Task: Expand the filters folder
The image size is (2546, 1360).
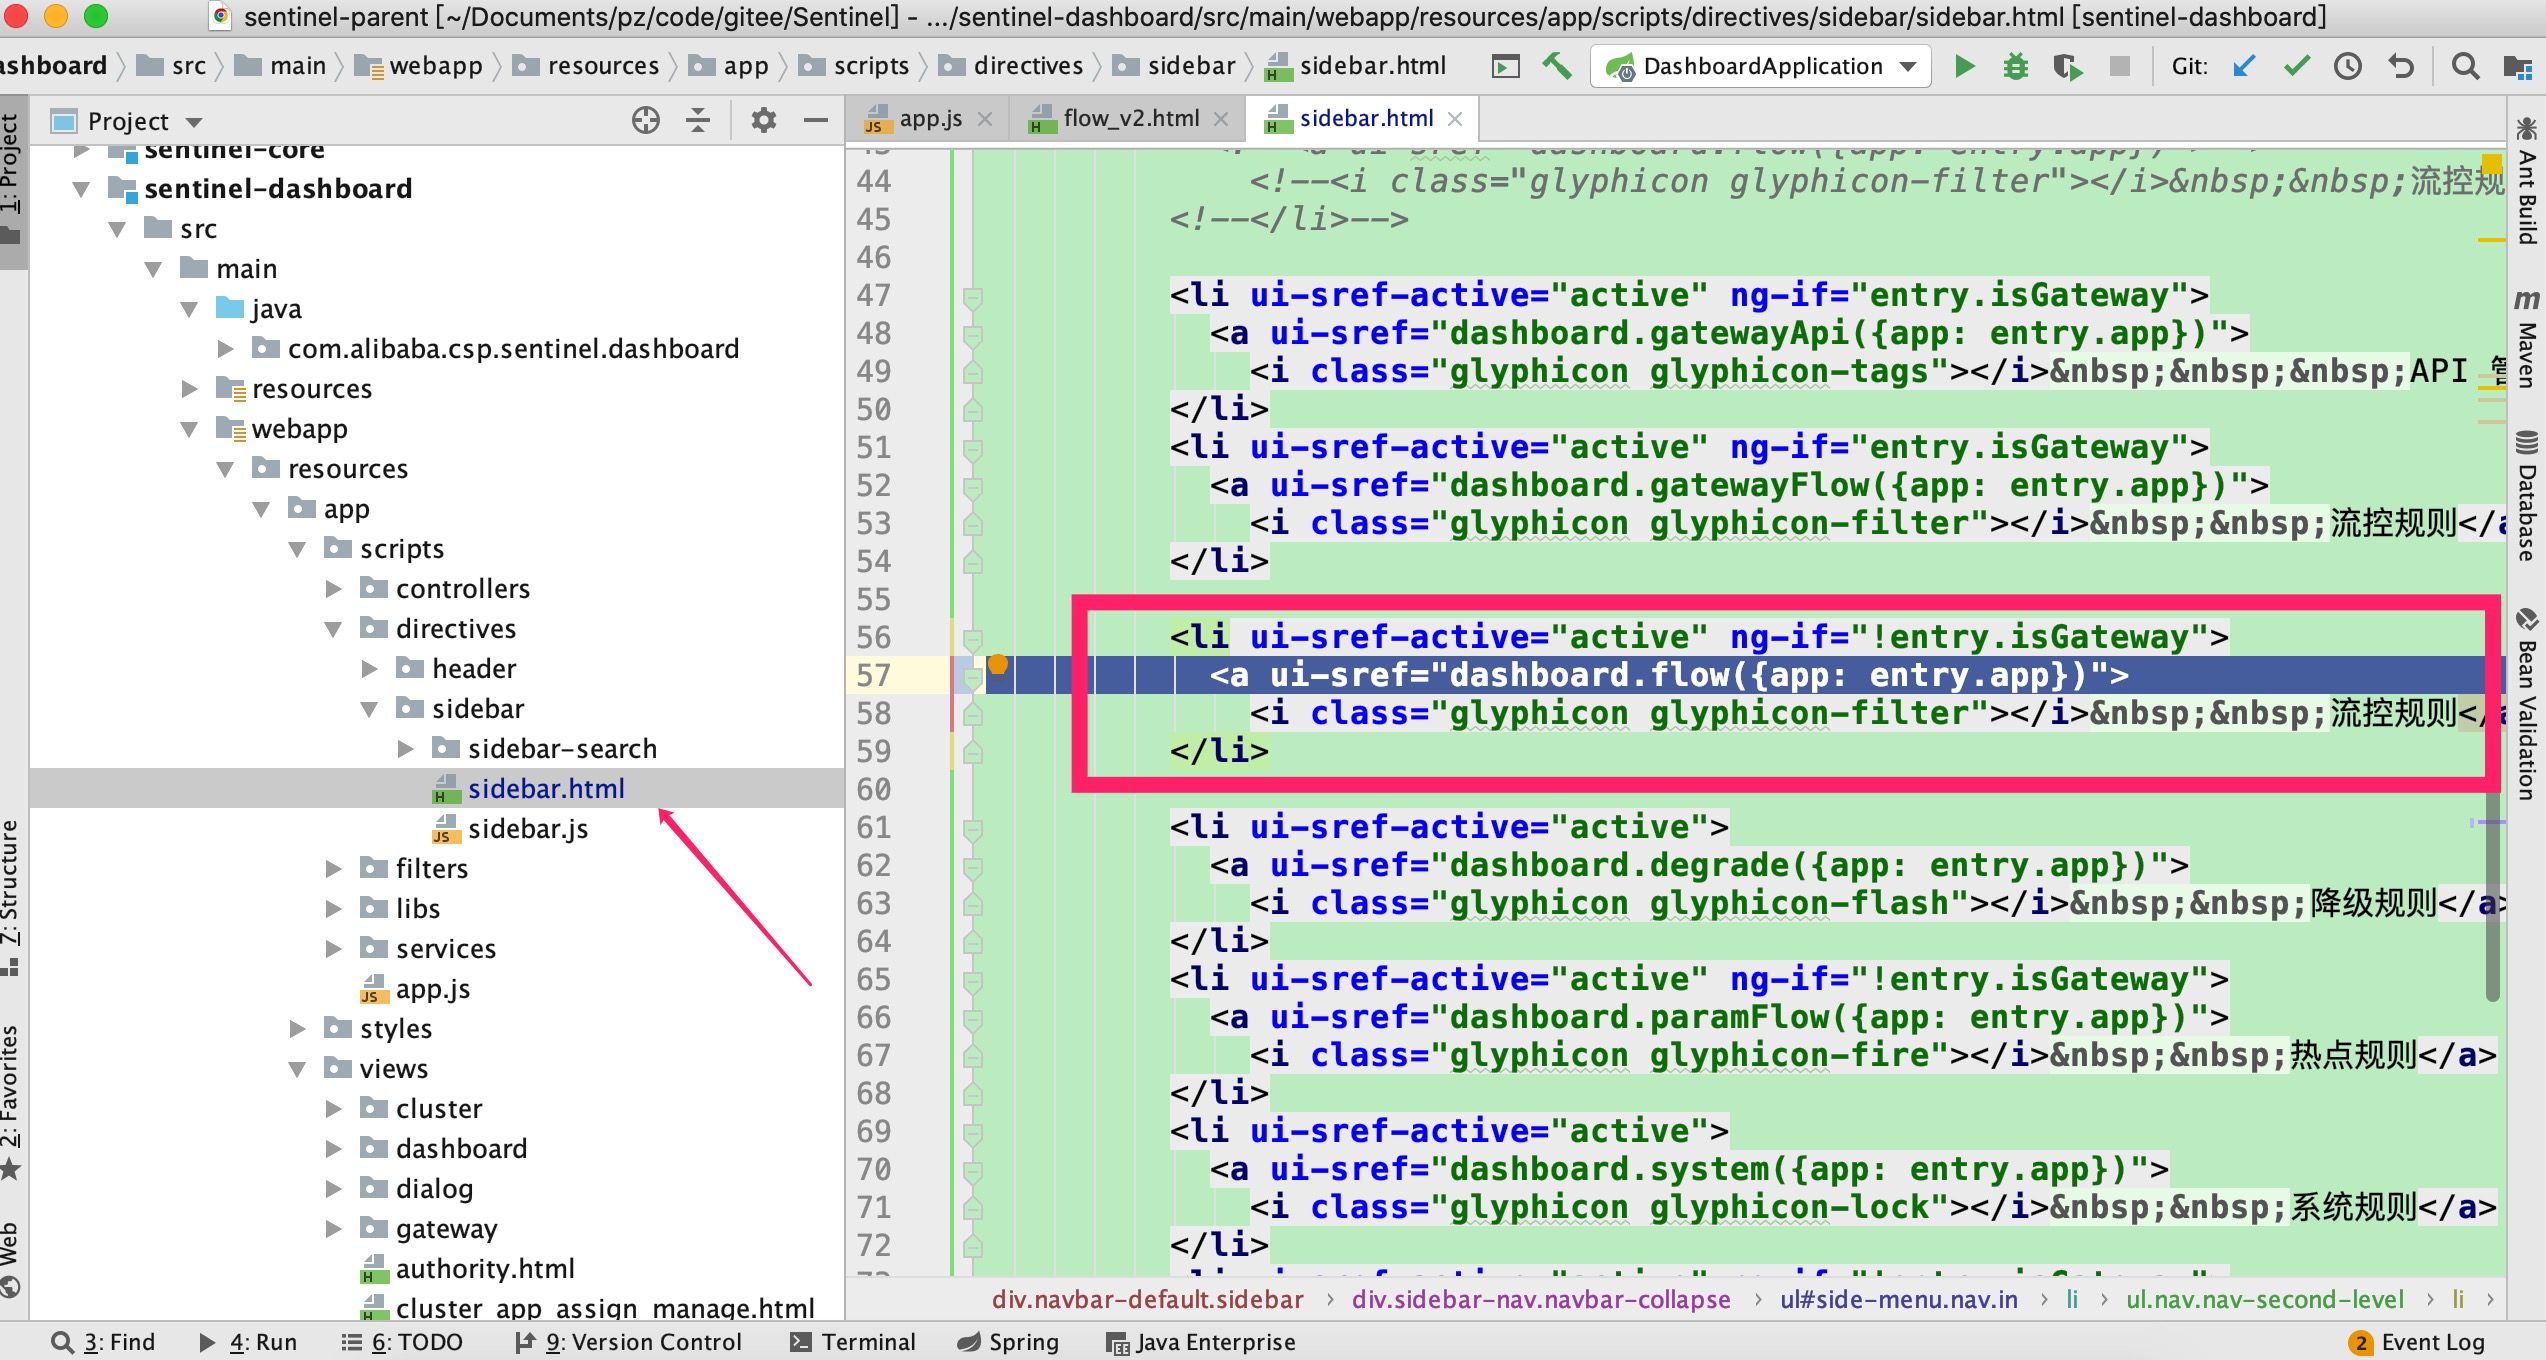Action: (334, 869)
